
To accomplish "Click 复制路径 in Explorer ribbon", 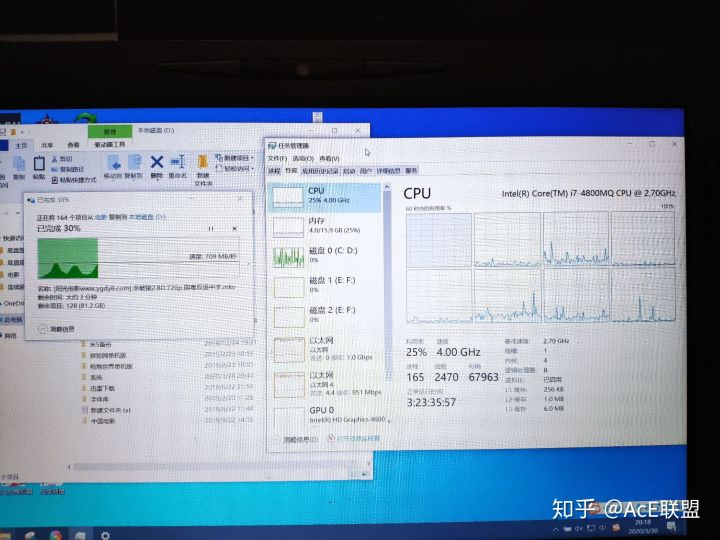I will (x=68, y=169).
